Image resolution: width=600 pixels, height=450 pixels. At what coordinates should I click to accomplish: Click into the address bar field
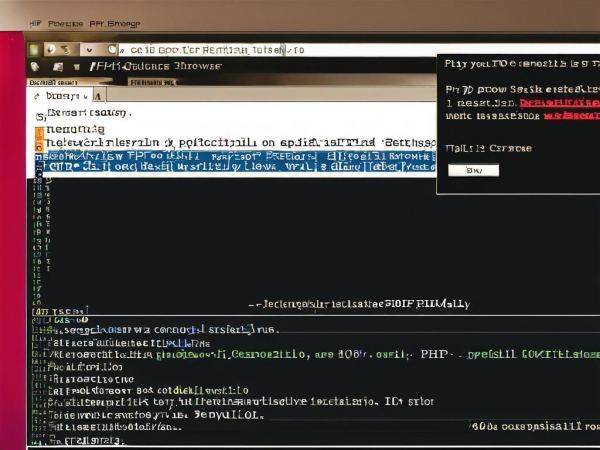tap(360, 50)
